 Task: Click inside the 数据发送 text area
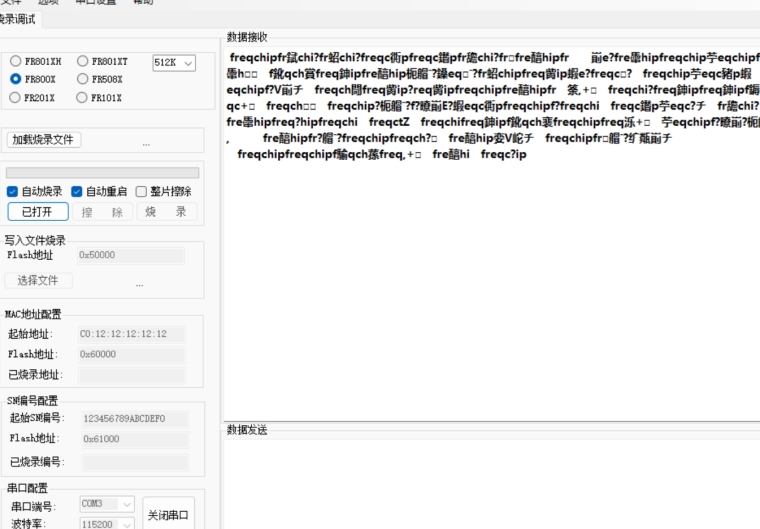pyautogui.click(x=490, y=480)
